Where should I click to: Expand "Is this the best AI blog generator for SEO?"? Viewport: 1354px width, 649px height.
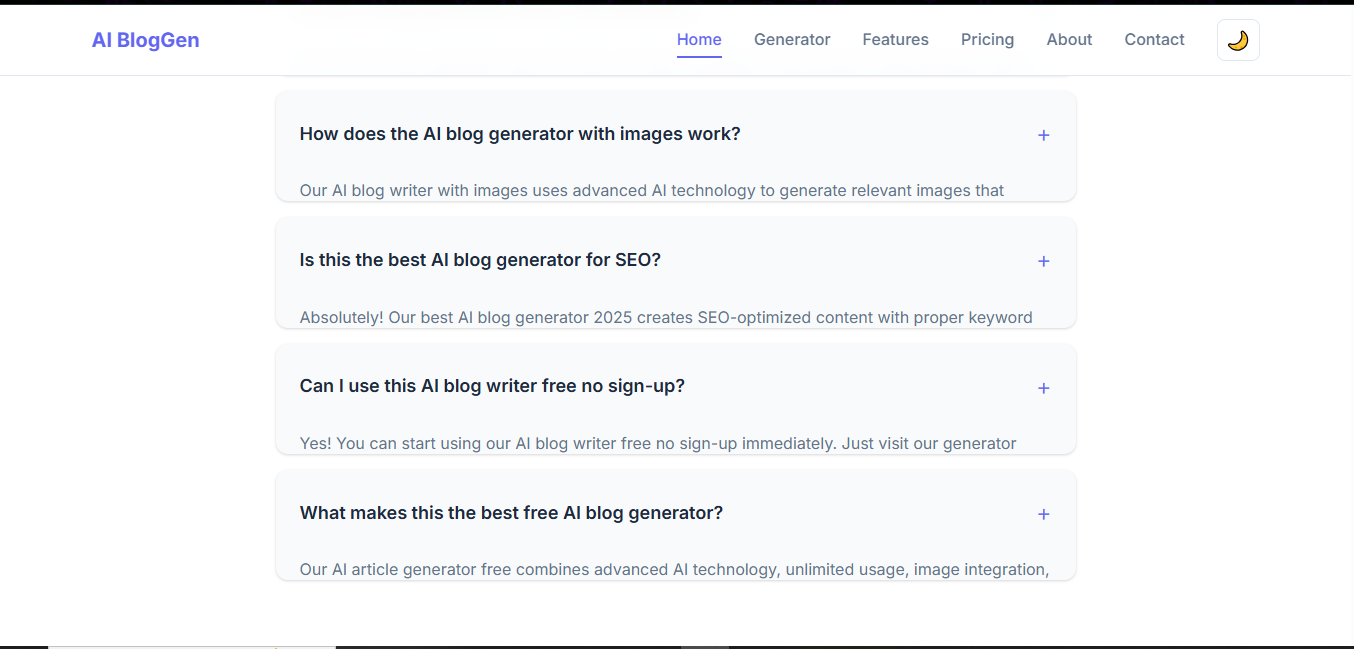pyautogui.click(x=480, y=260)
